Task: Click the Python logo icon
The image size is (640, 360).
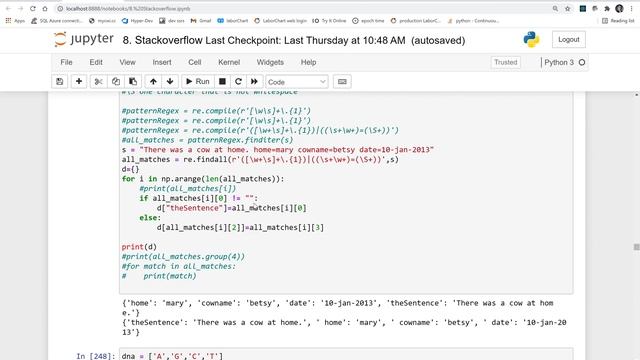Action: (x=531, y=40)
